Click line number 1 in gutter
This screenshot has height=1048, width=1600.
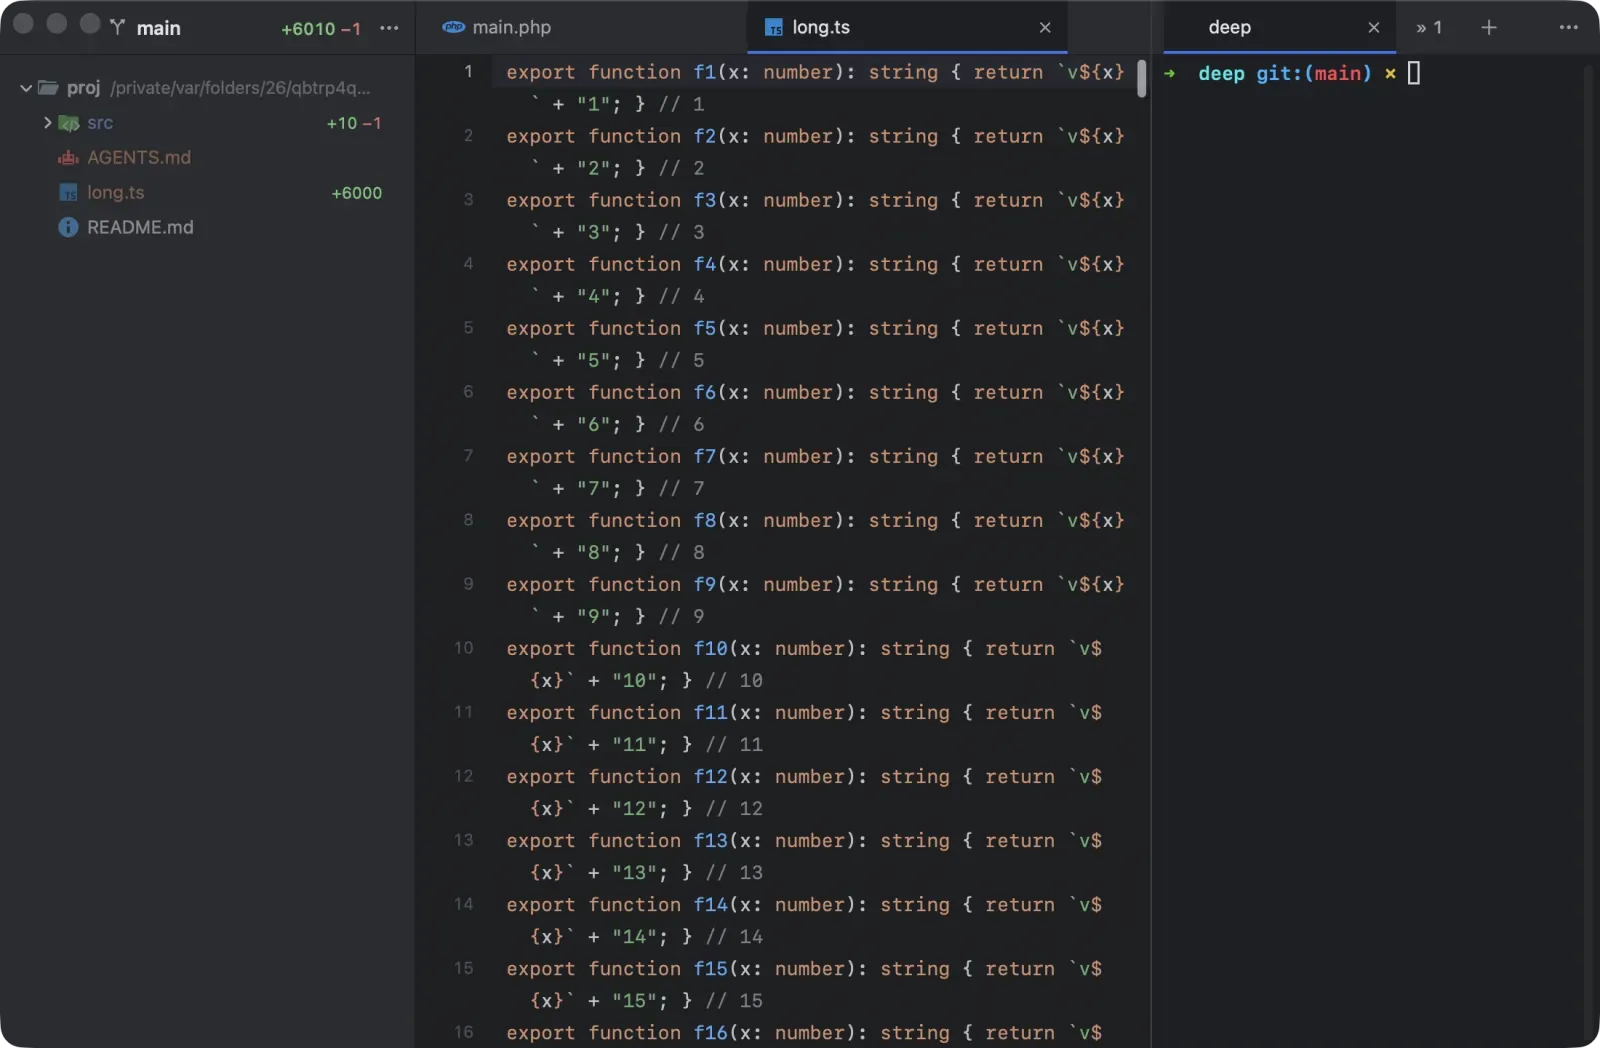468,71
